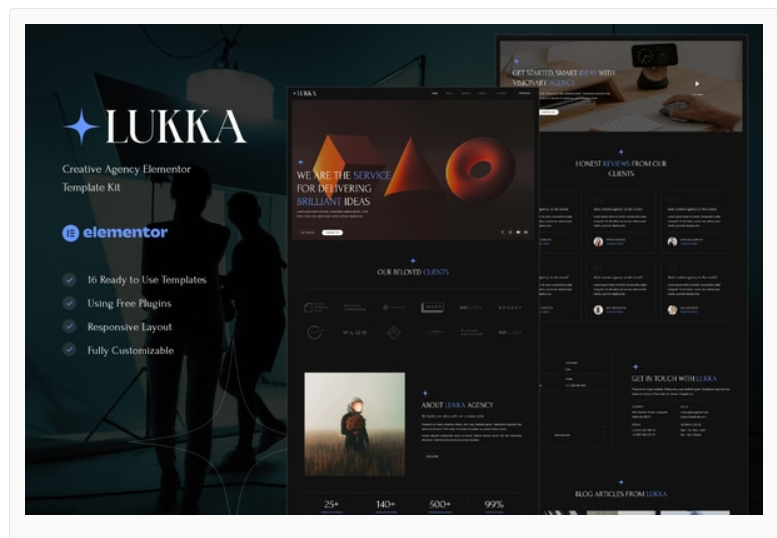
Task: Select the 'Fully Customizable' text
Action: (130, 350)
